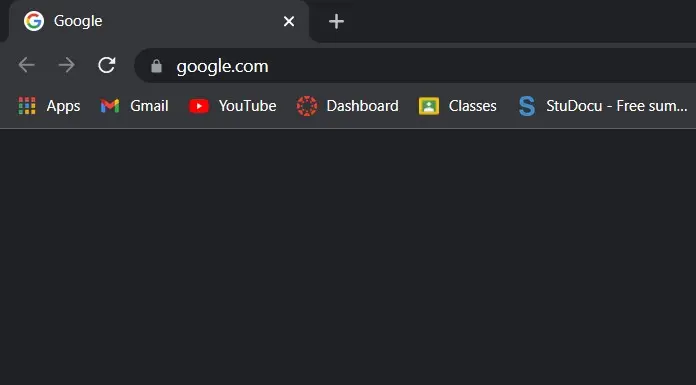Open the Gmail bookmark text
This screenshot has height=385, width=696.
(149, 106)
